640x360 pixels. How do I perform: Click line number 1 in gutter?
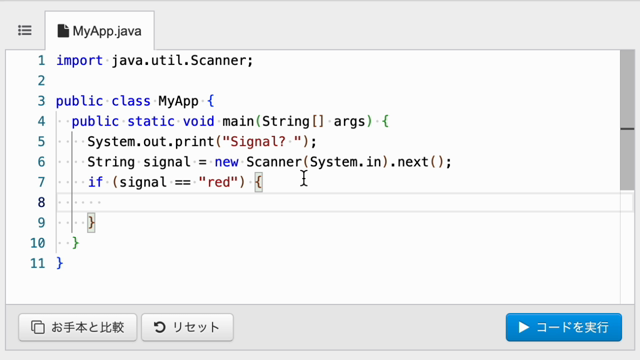[42, 60]
